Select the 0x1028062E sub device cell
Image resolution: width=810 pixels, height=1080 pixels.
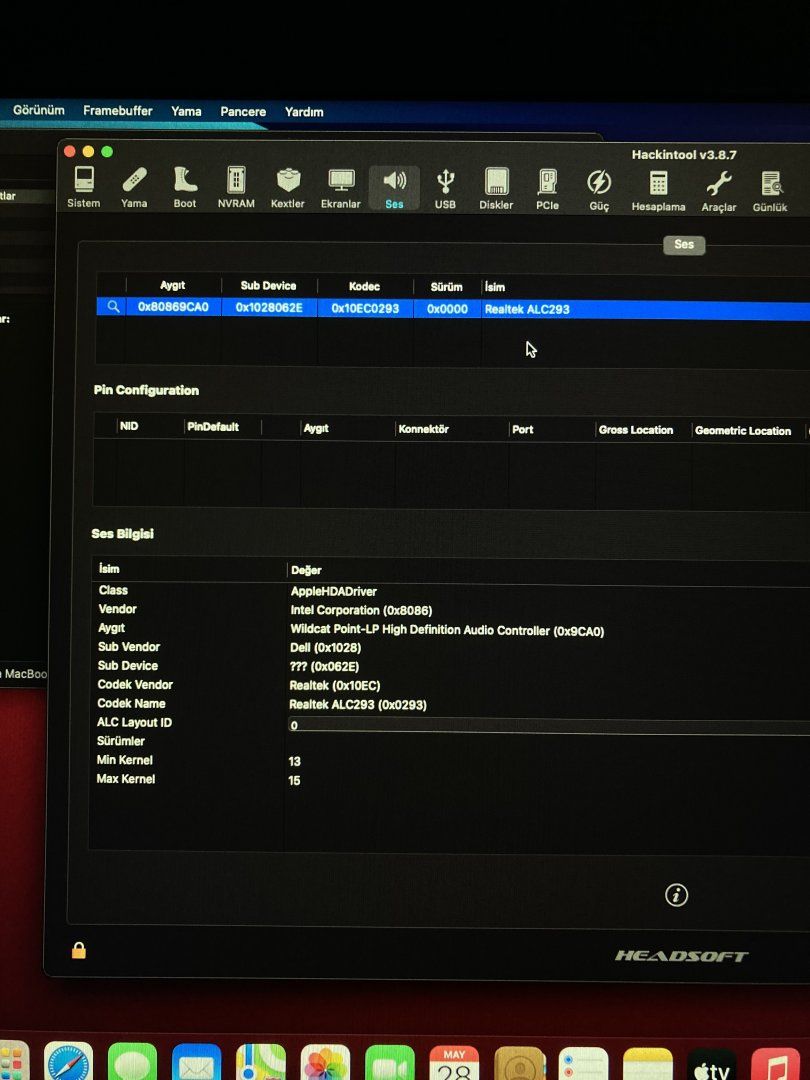click(x=269, y=308)
